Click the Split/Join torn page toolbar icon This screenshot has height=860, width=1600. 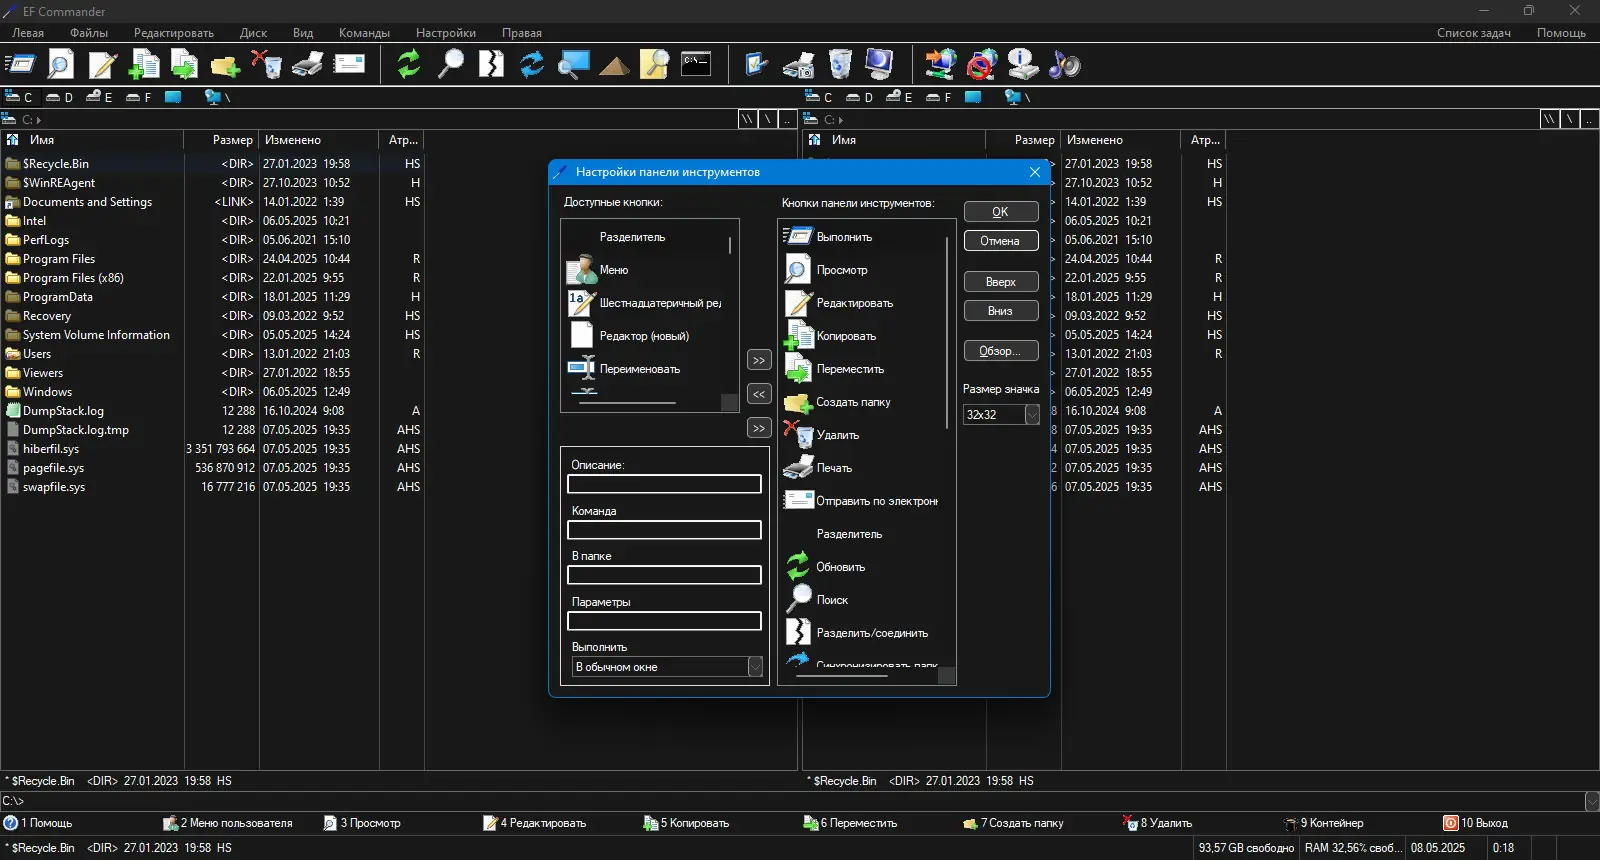tap(491, 64)
